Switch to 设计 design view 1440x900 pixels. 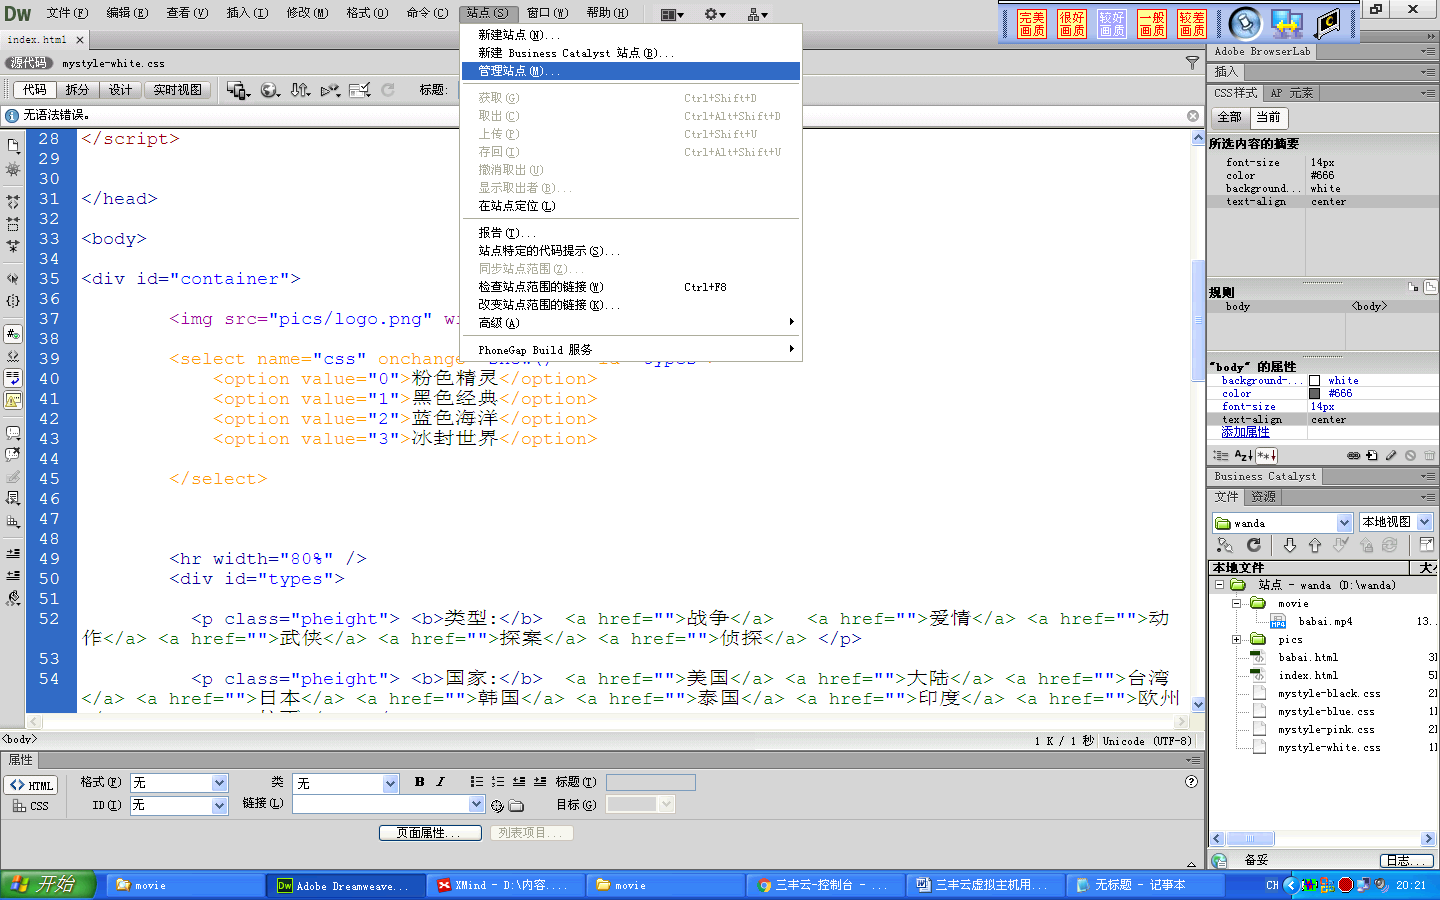click(x=120, y=90)
